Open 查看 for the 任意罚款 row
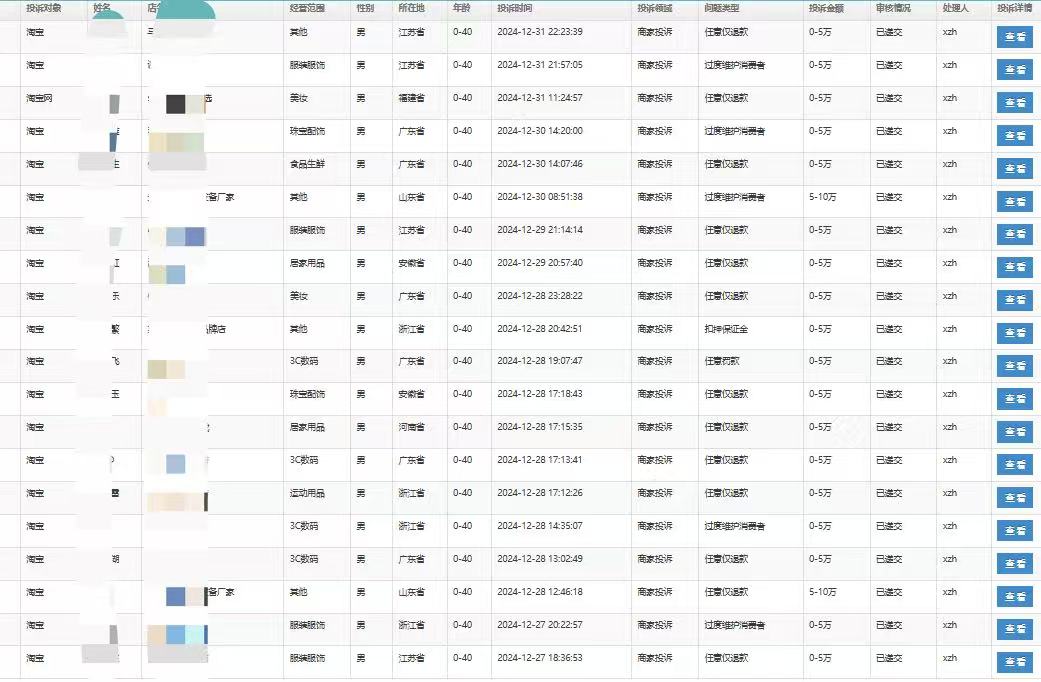This screenshot has height=682, width=1041. [x=1014, y=366]
